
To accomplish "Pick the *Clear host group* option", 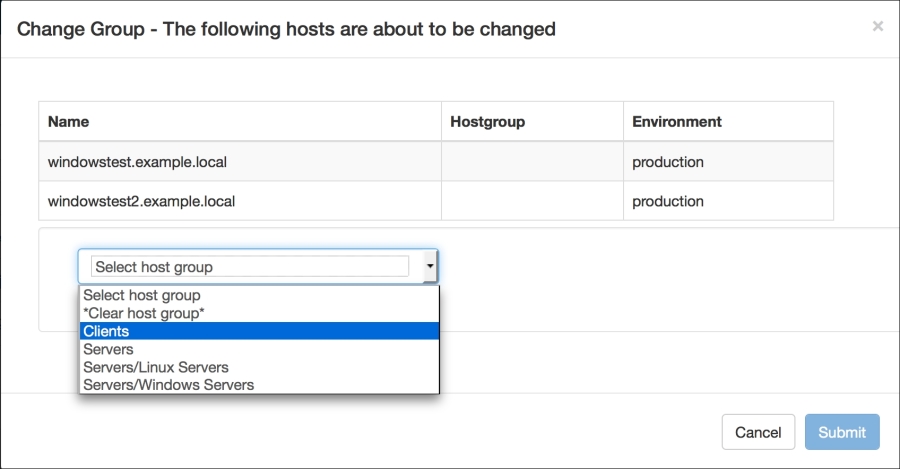I will (x=144, y=313).
